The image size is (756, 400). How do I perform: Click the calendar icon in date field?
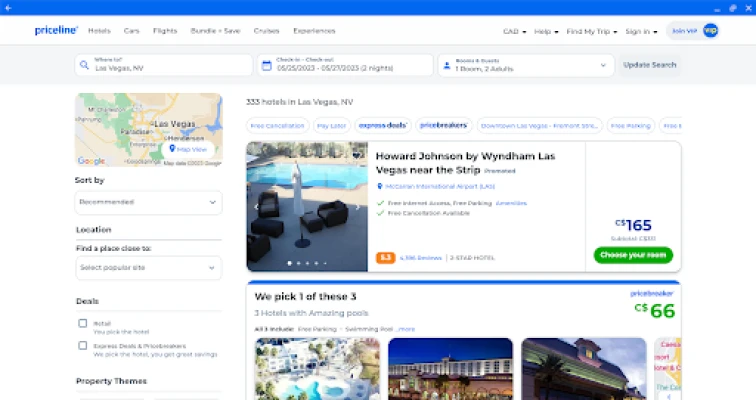(266, 65)
